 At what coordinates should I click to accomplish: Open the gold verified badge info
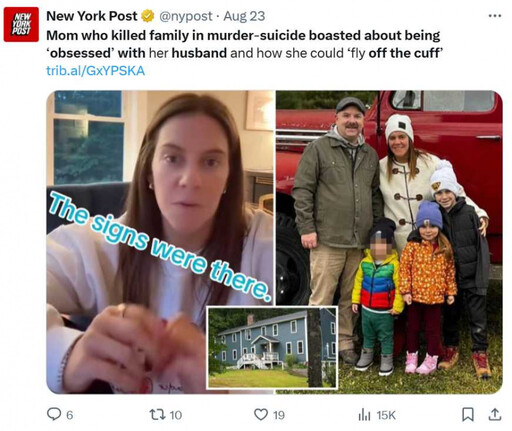click(148, 16)
